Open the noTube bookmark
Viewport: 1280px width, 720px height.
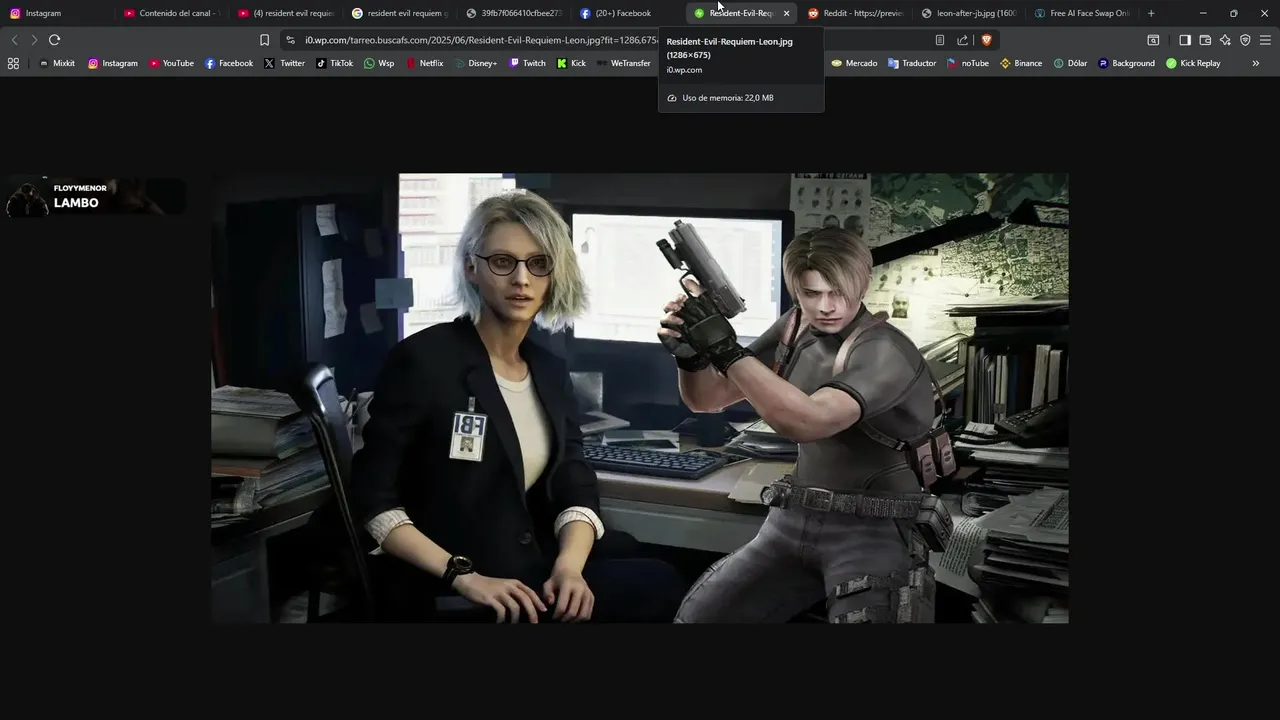[x=968, y=63]
